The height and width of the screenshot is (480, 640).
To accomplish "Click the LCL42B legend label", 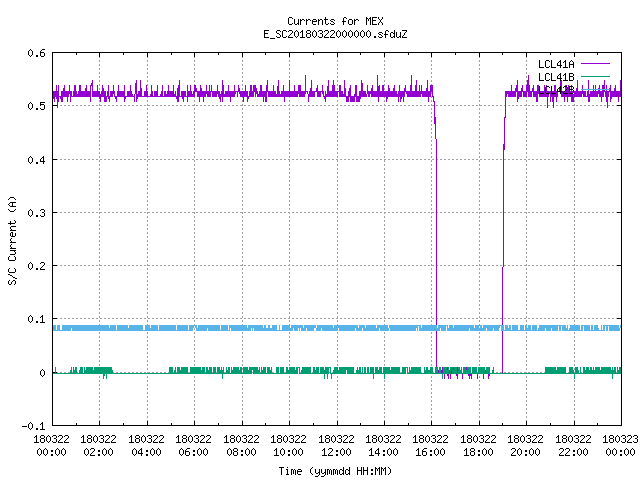I will point(556,90).
